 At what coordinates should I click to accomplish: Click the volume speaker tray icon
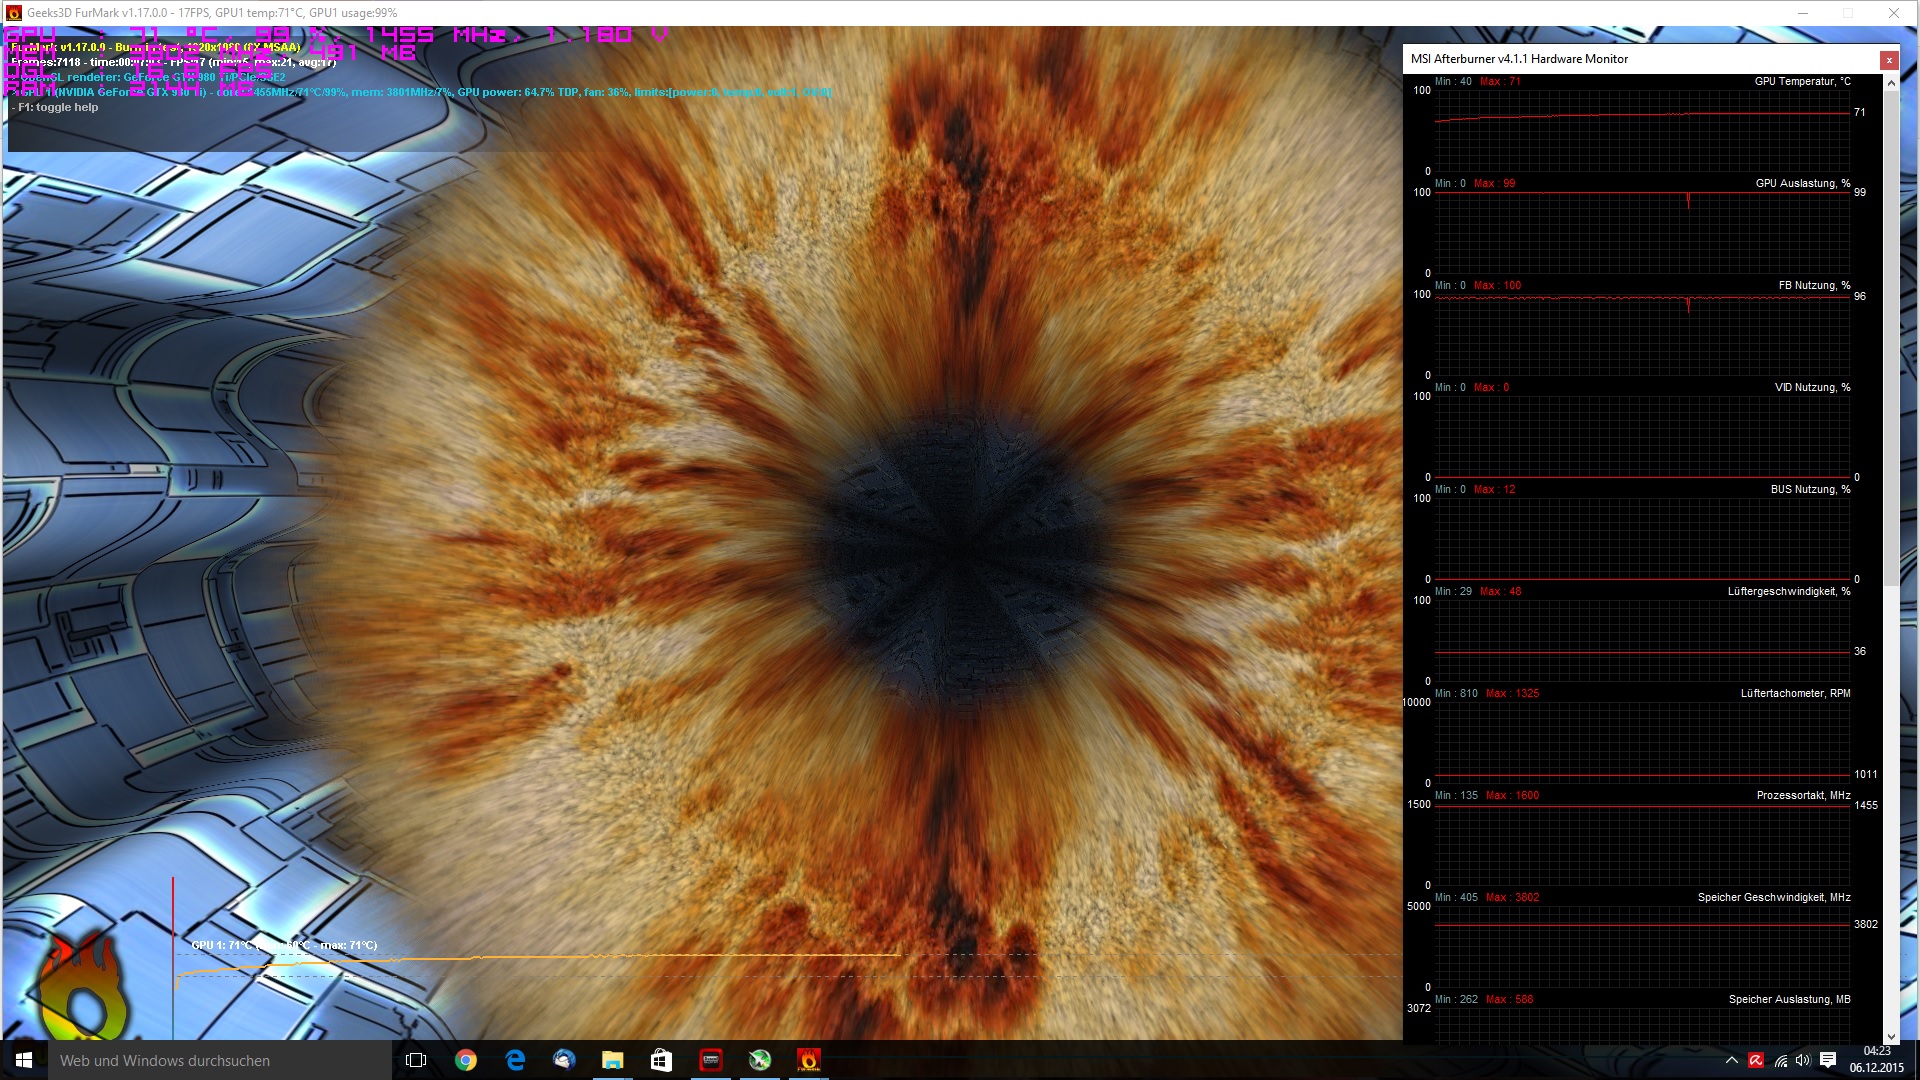pos(1803,1061)
